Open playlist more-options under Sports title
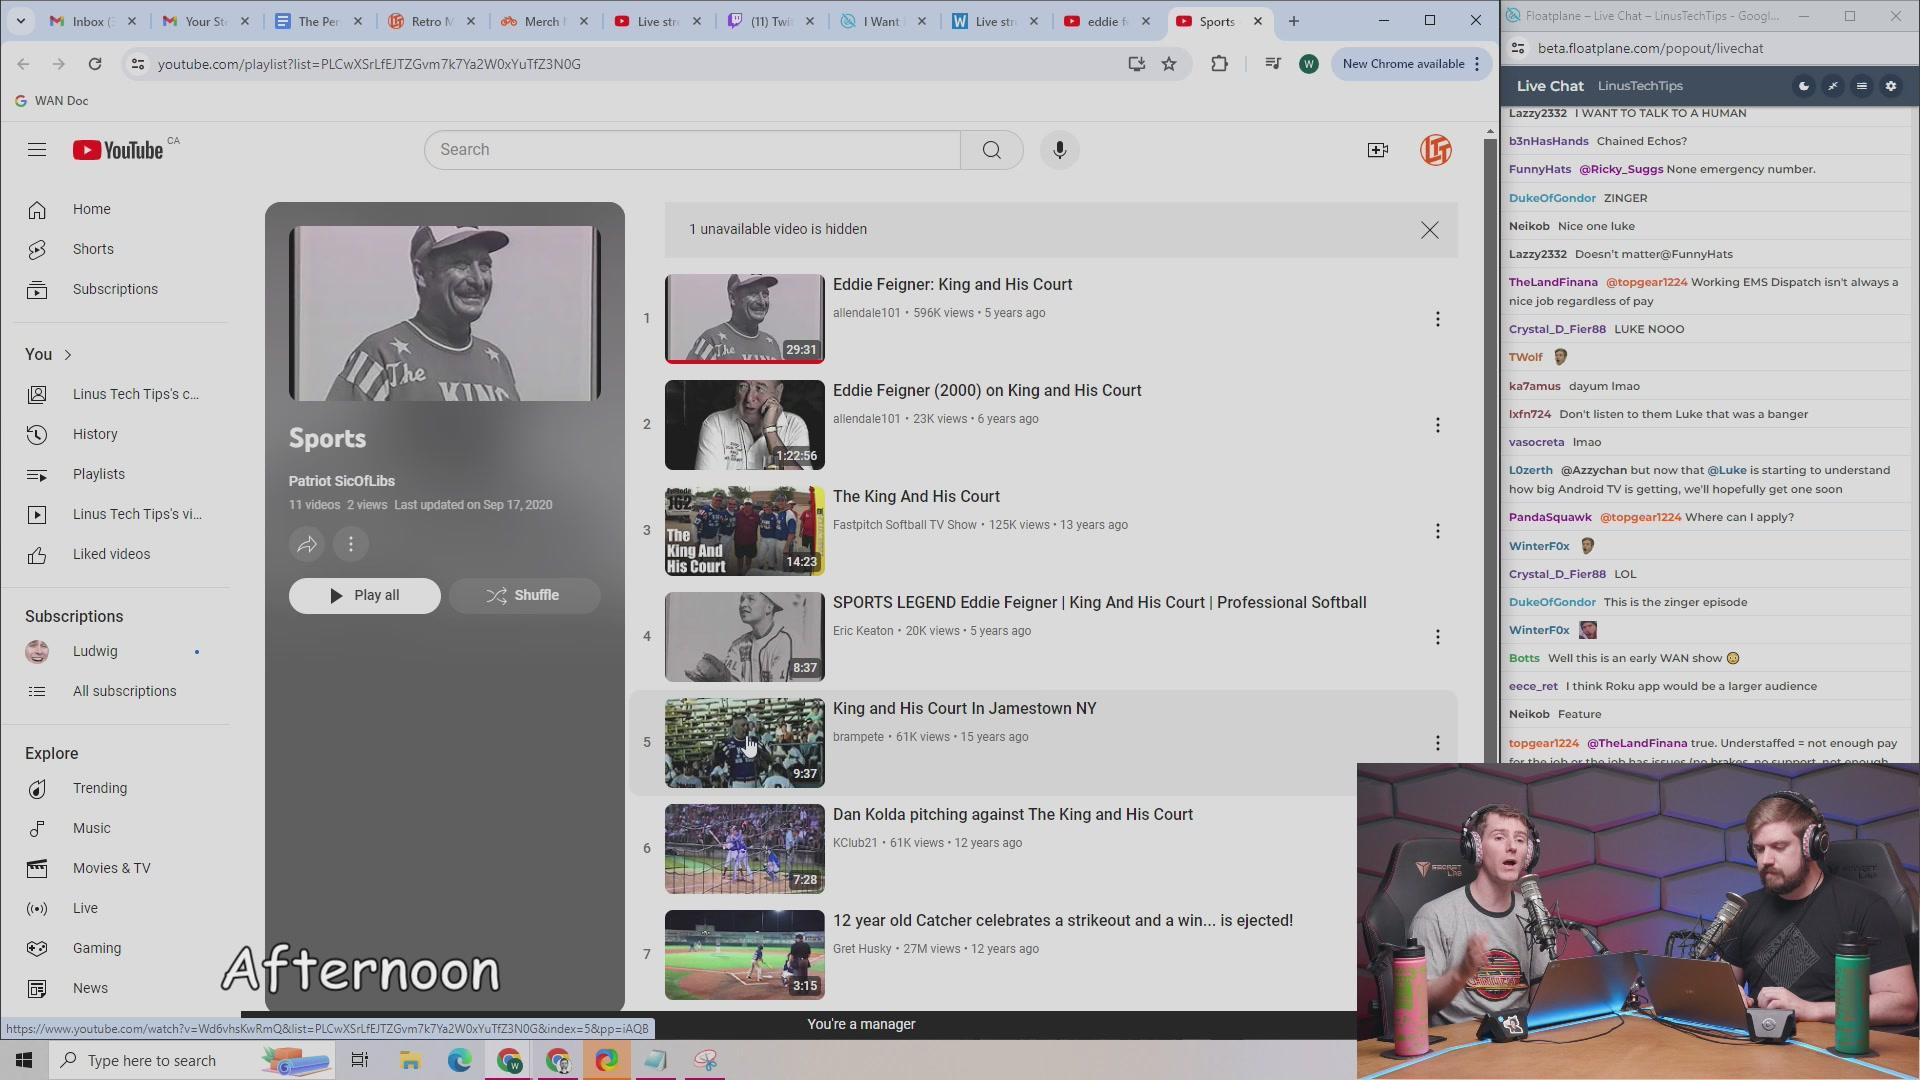This screenshot has width=1920, height=1080. pos(351,544)
